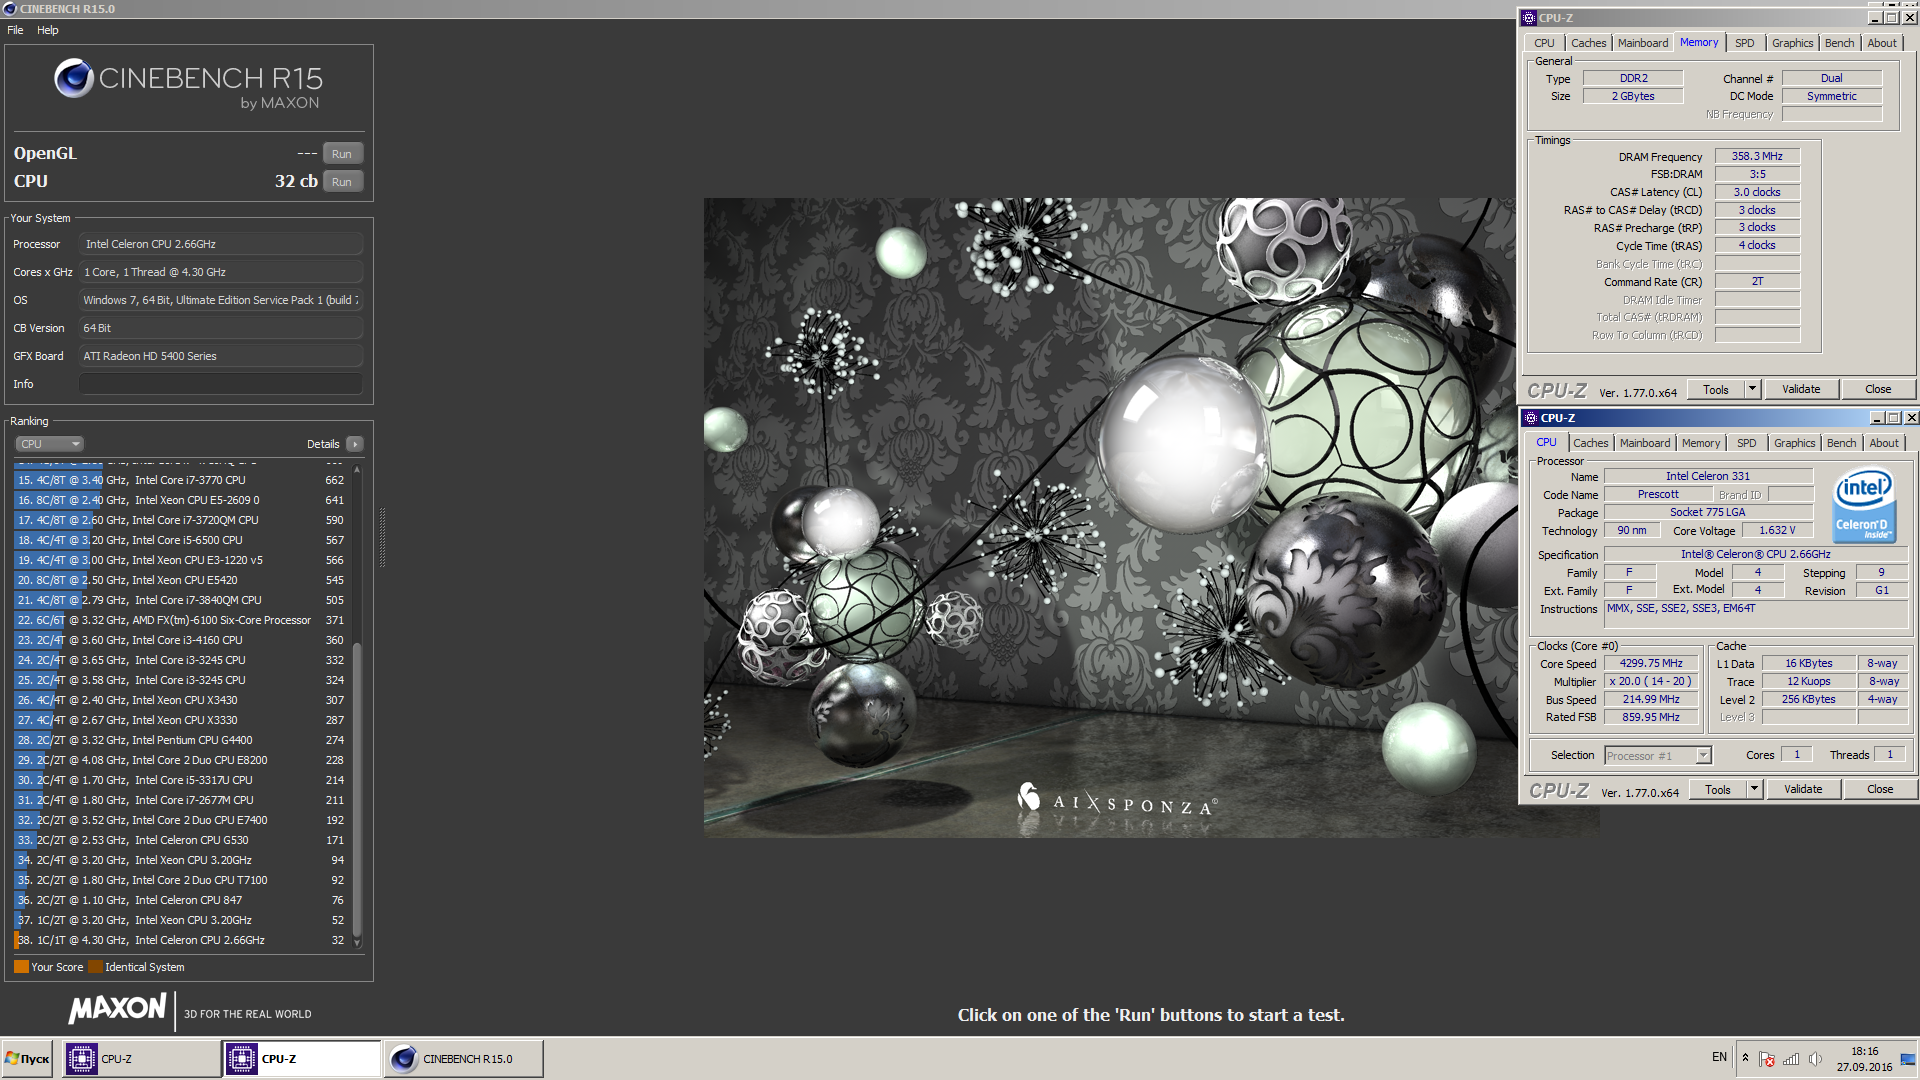Image resolution: width=1920 pixels, height=1080 pixels.
Task: Click Close in upper CPU-Z window
Action: [x=1878, y=389]
